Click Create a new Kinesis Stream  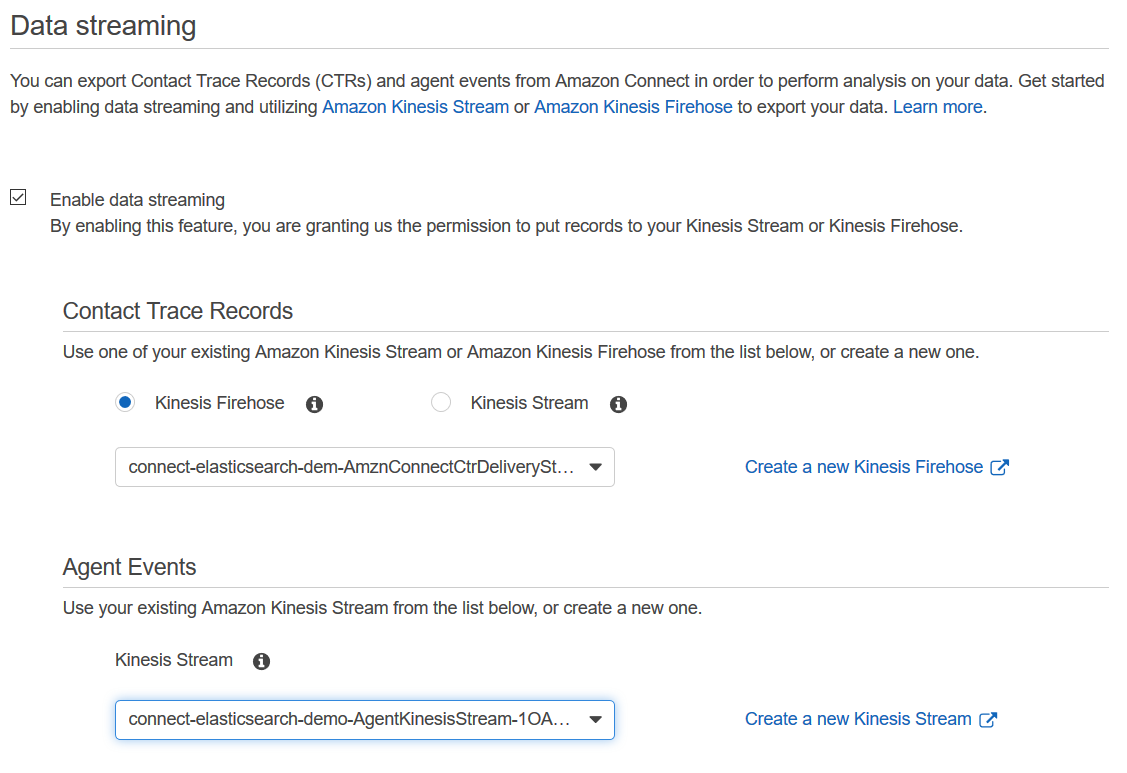coord(857,719)
